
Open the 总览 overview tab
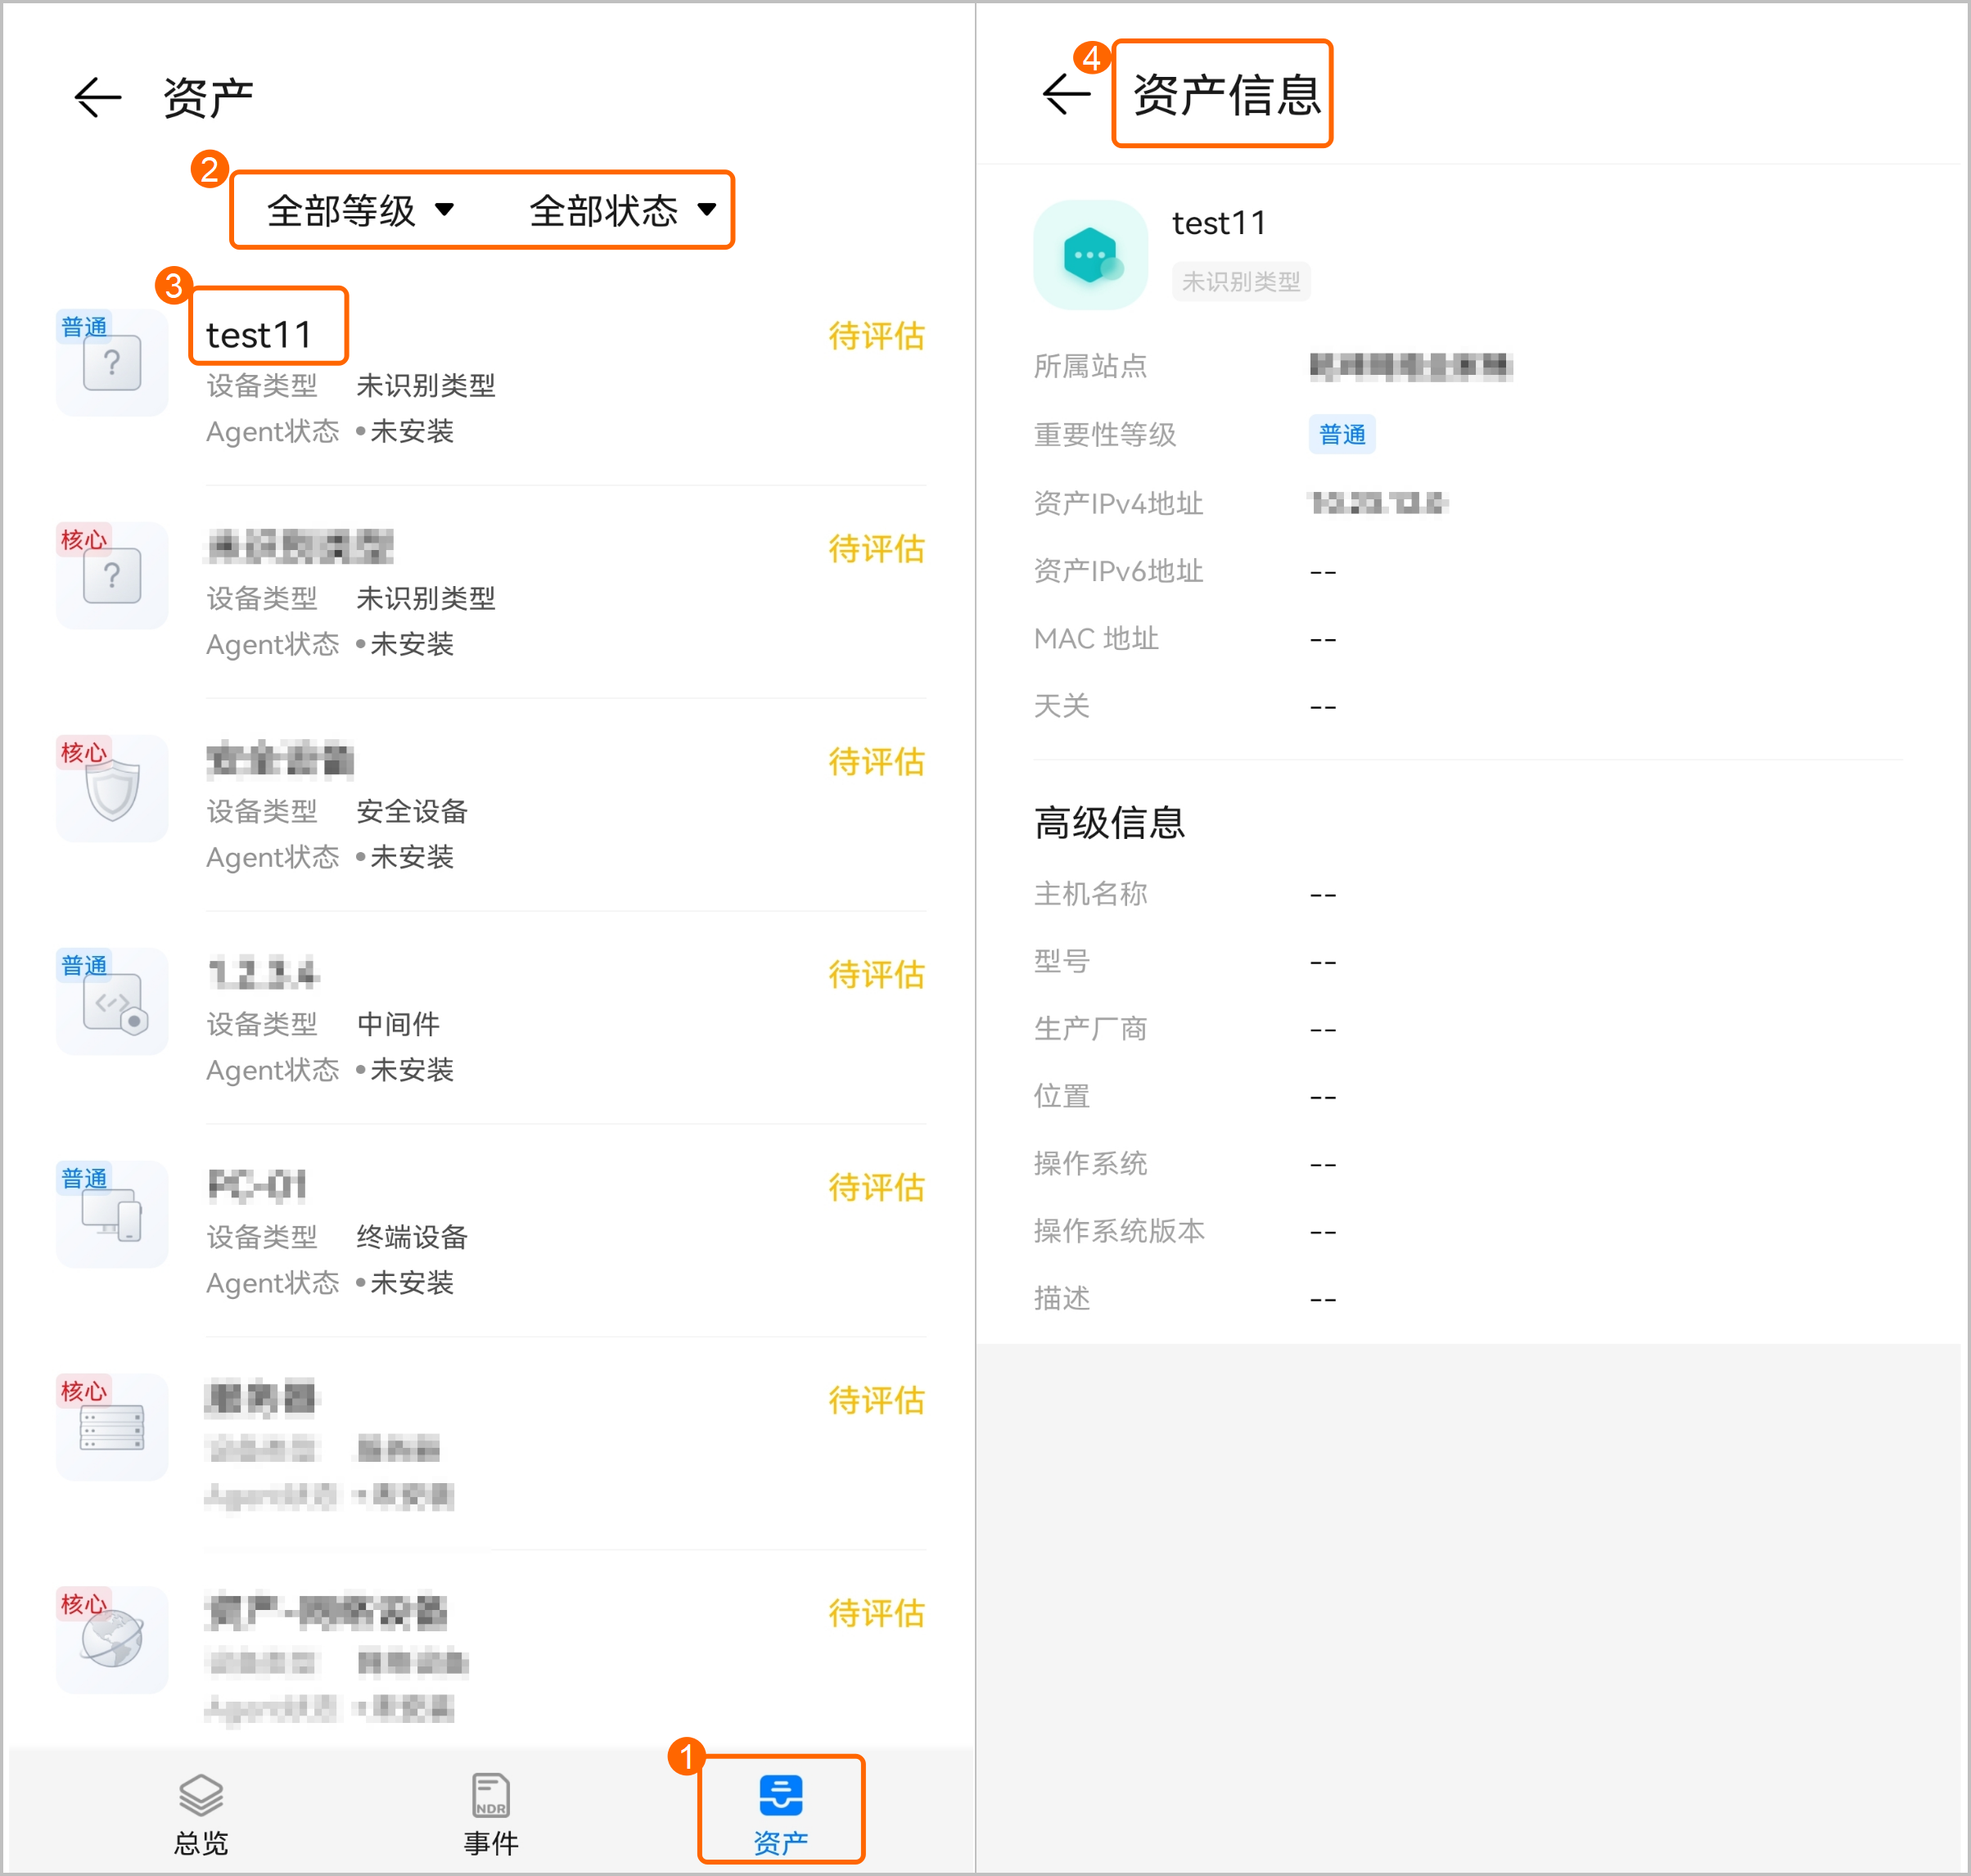[x=200, y=1814]
